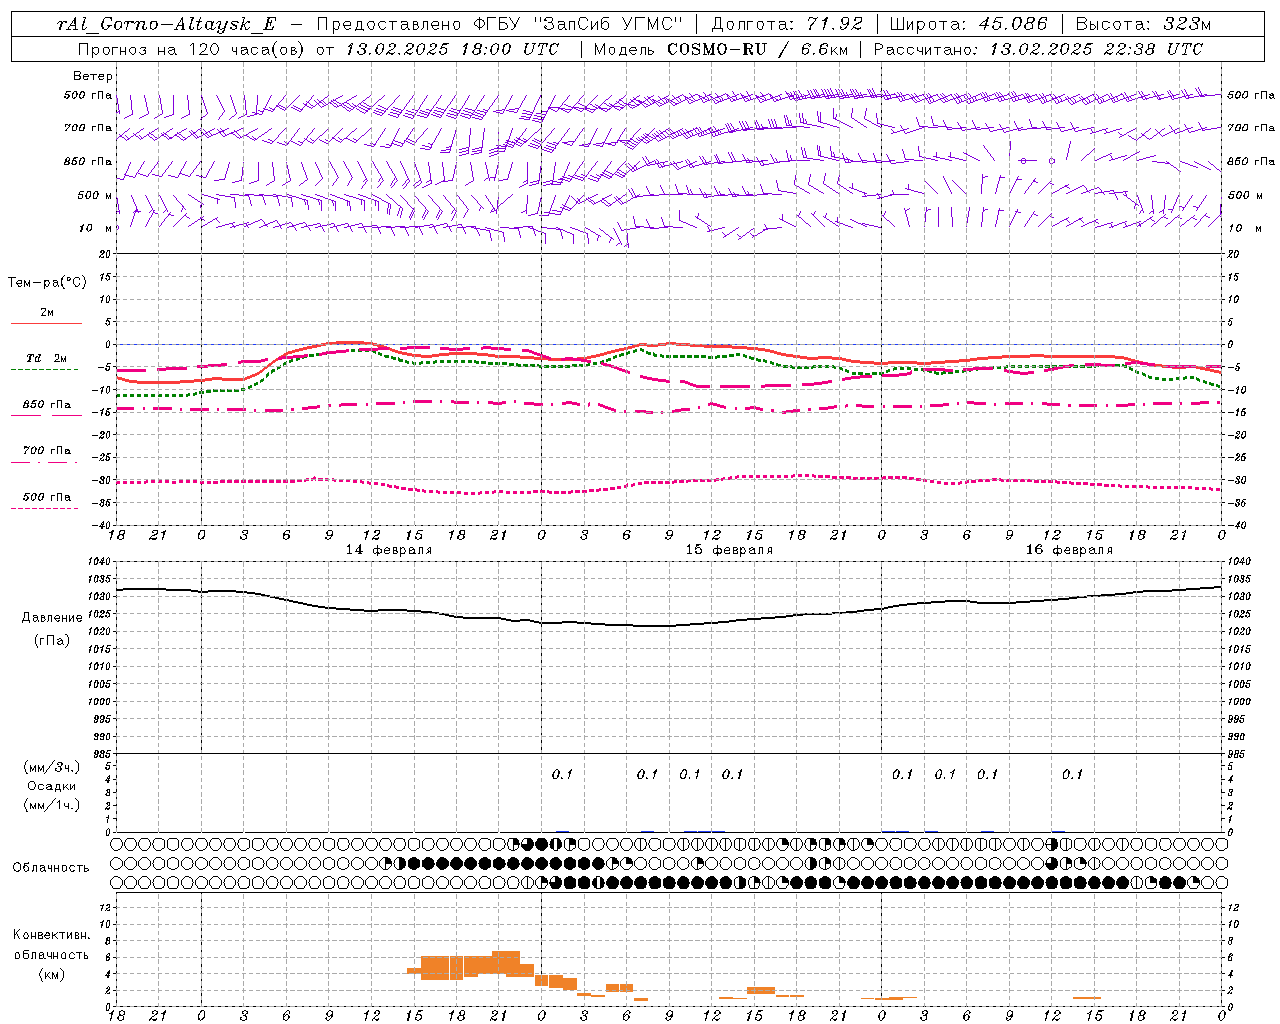Click the Конвективн. label of convective cloud panel
The height and width of the screenshot is (1024, 1280).
coord(52,935)
